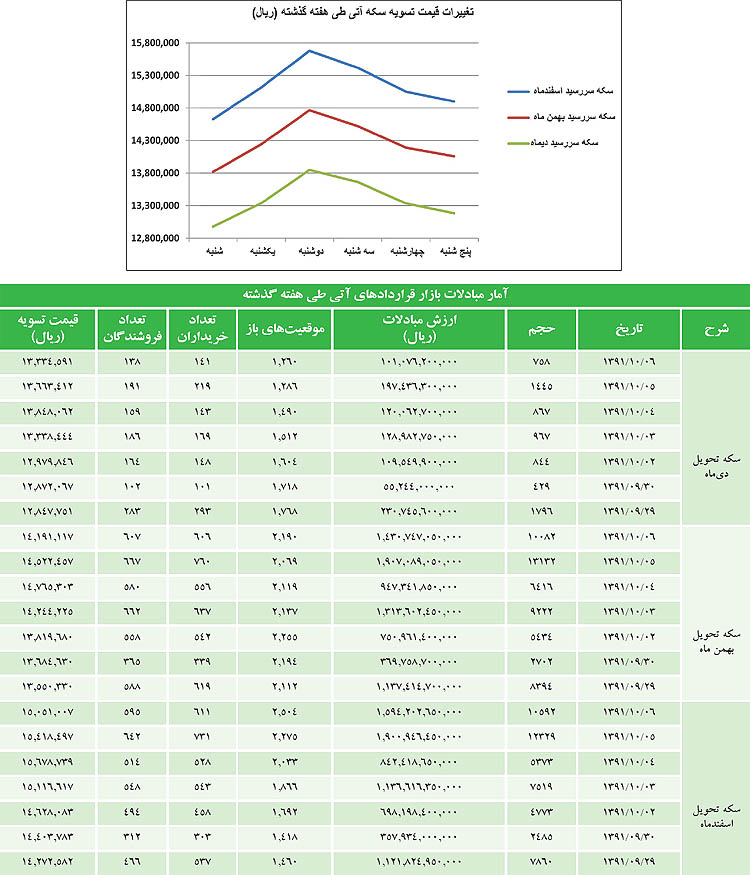Click the volume cell ۱۰۵۹۲
The width and height of the screenshot is (750, 875).
541,712
